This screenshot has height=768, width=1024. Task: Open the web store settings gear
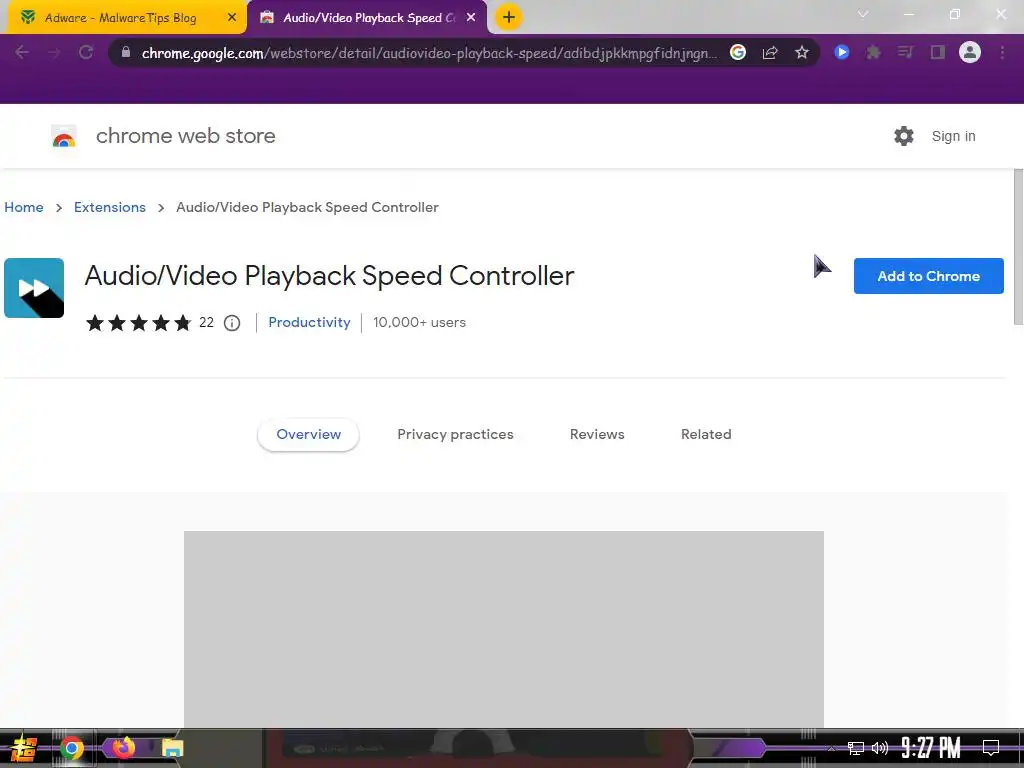904,136
